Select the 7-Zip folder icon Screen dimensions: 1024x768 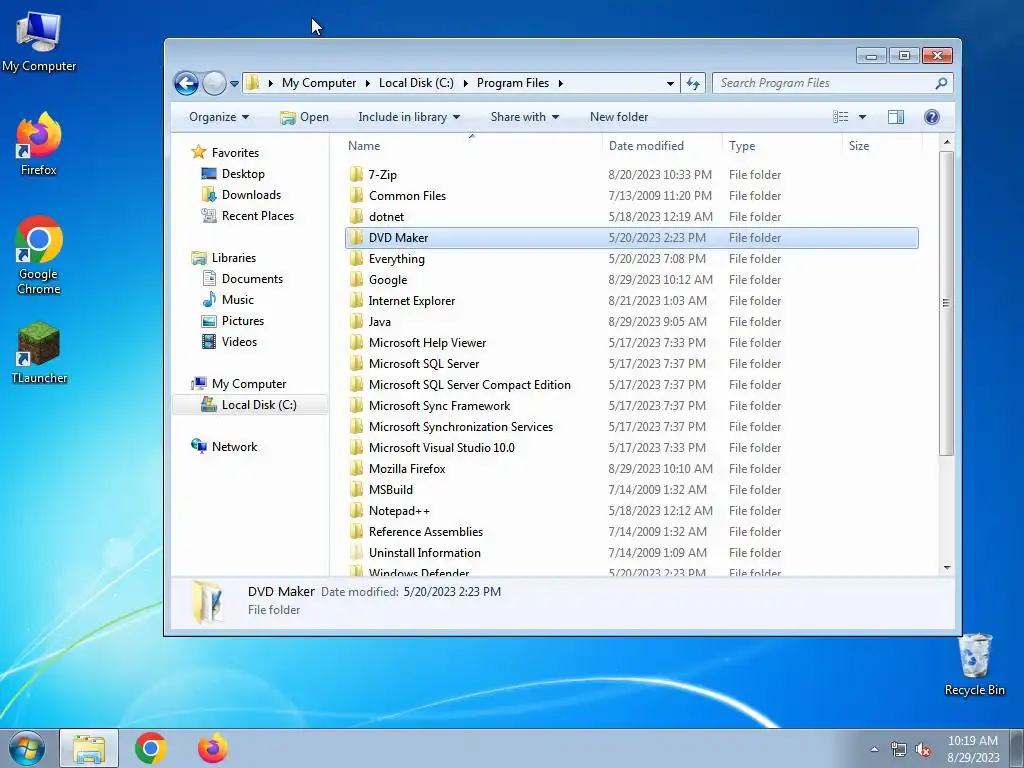click(x=356, y=174)
